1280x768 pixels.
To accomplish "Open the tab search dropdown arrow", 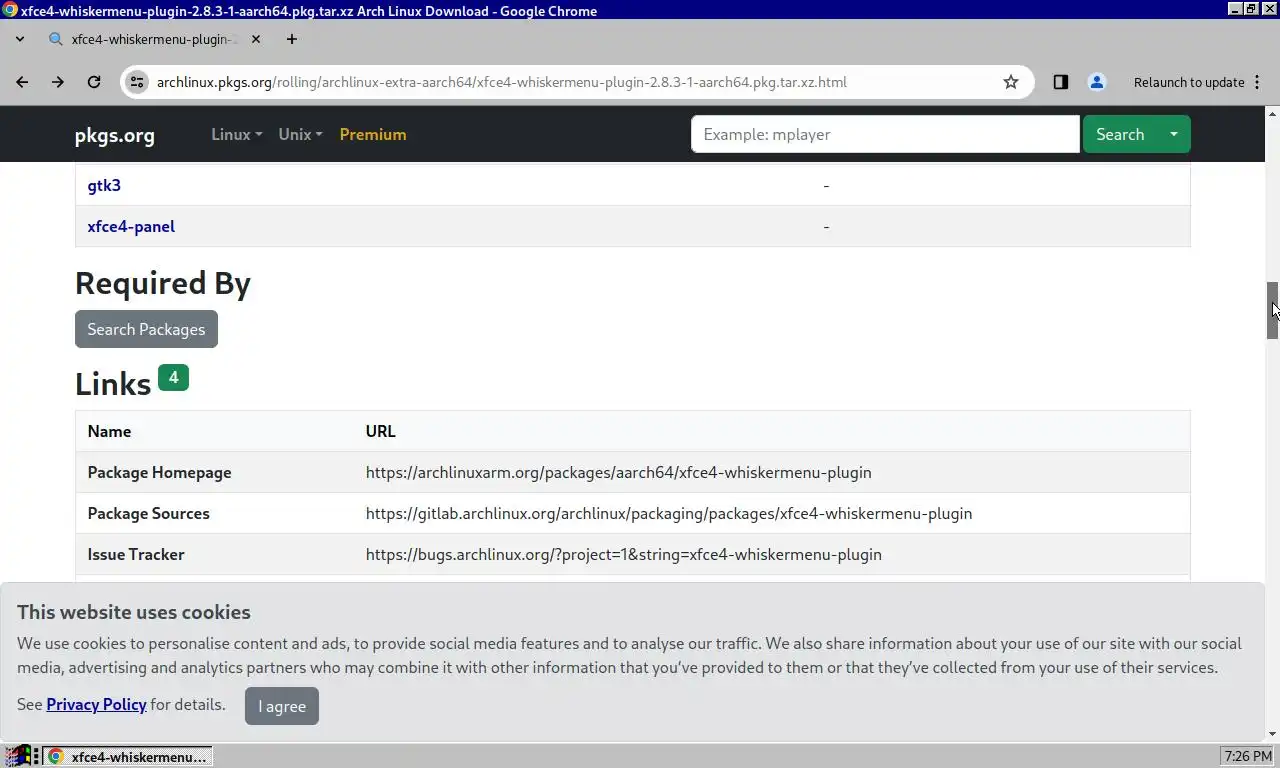I will [20, 39].
